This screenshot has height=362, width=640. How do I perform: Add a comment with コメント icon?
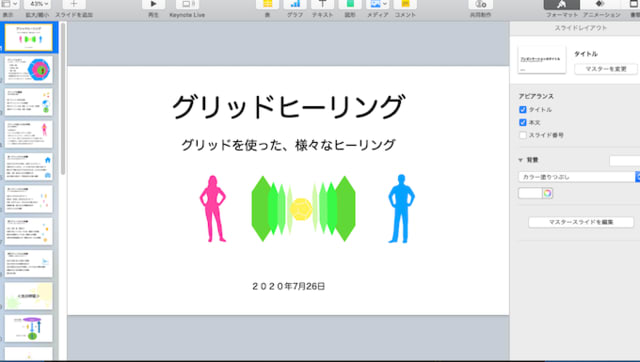(405, 4)
